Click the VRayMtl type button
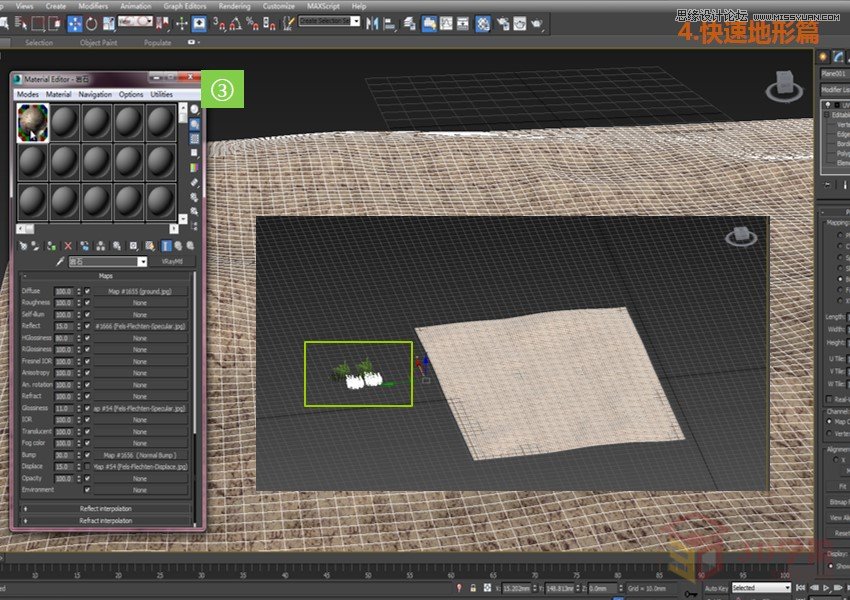The width and height of the screenshot is (850, 600). [171, 262]
